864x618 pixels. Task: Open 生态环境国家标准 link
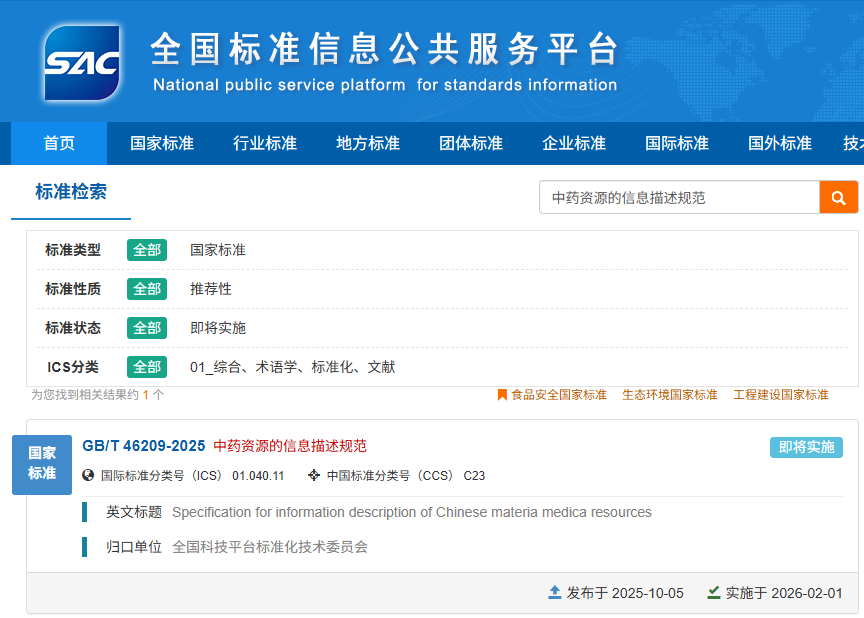pos(669,394)
